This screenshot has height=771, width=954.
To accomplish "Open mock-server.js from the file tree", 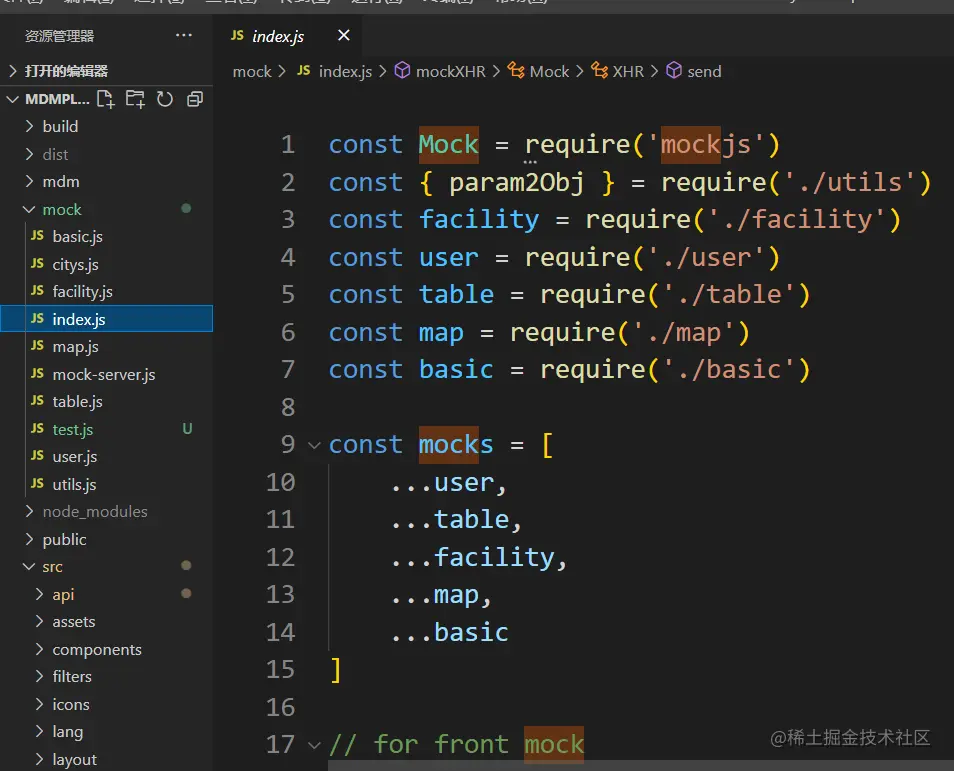I will [x=103, y=374].
